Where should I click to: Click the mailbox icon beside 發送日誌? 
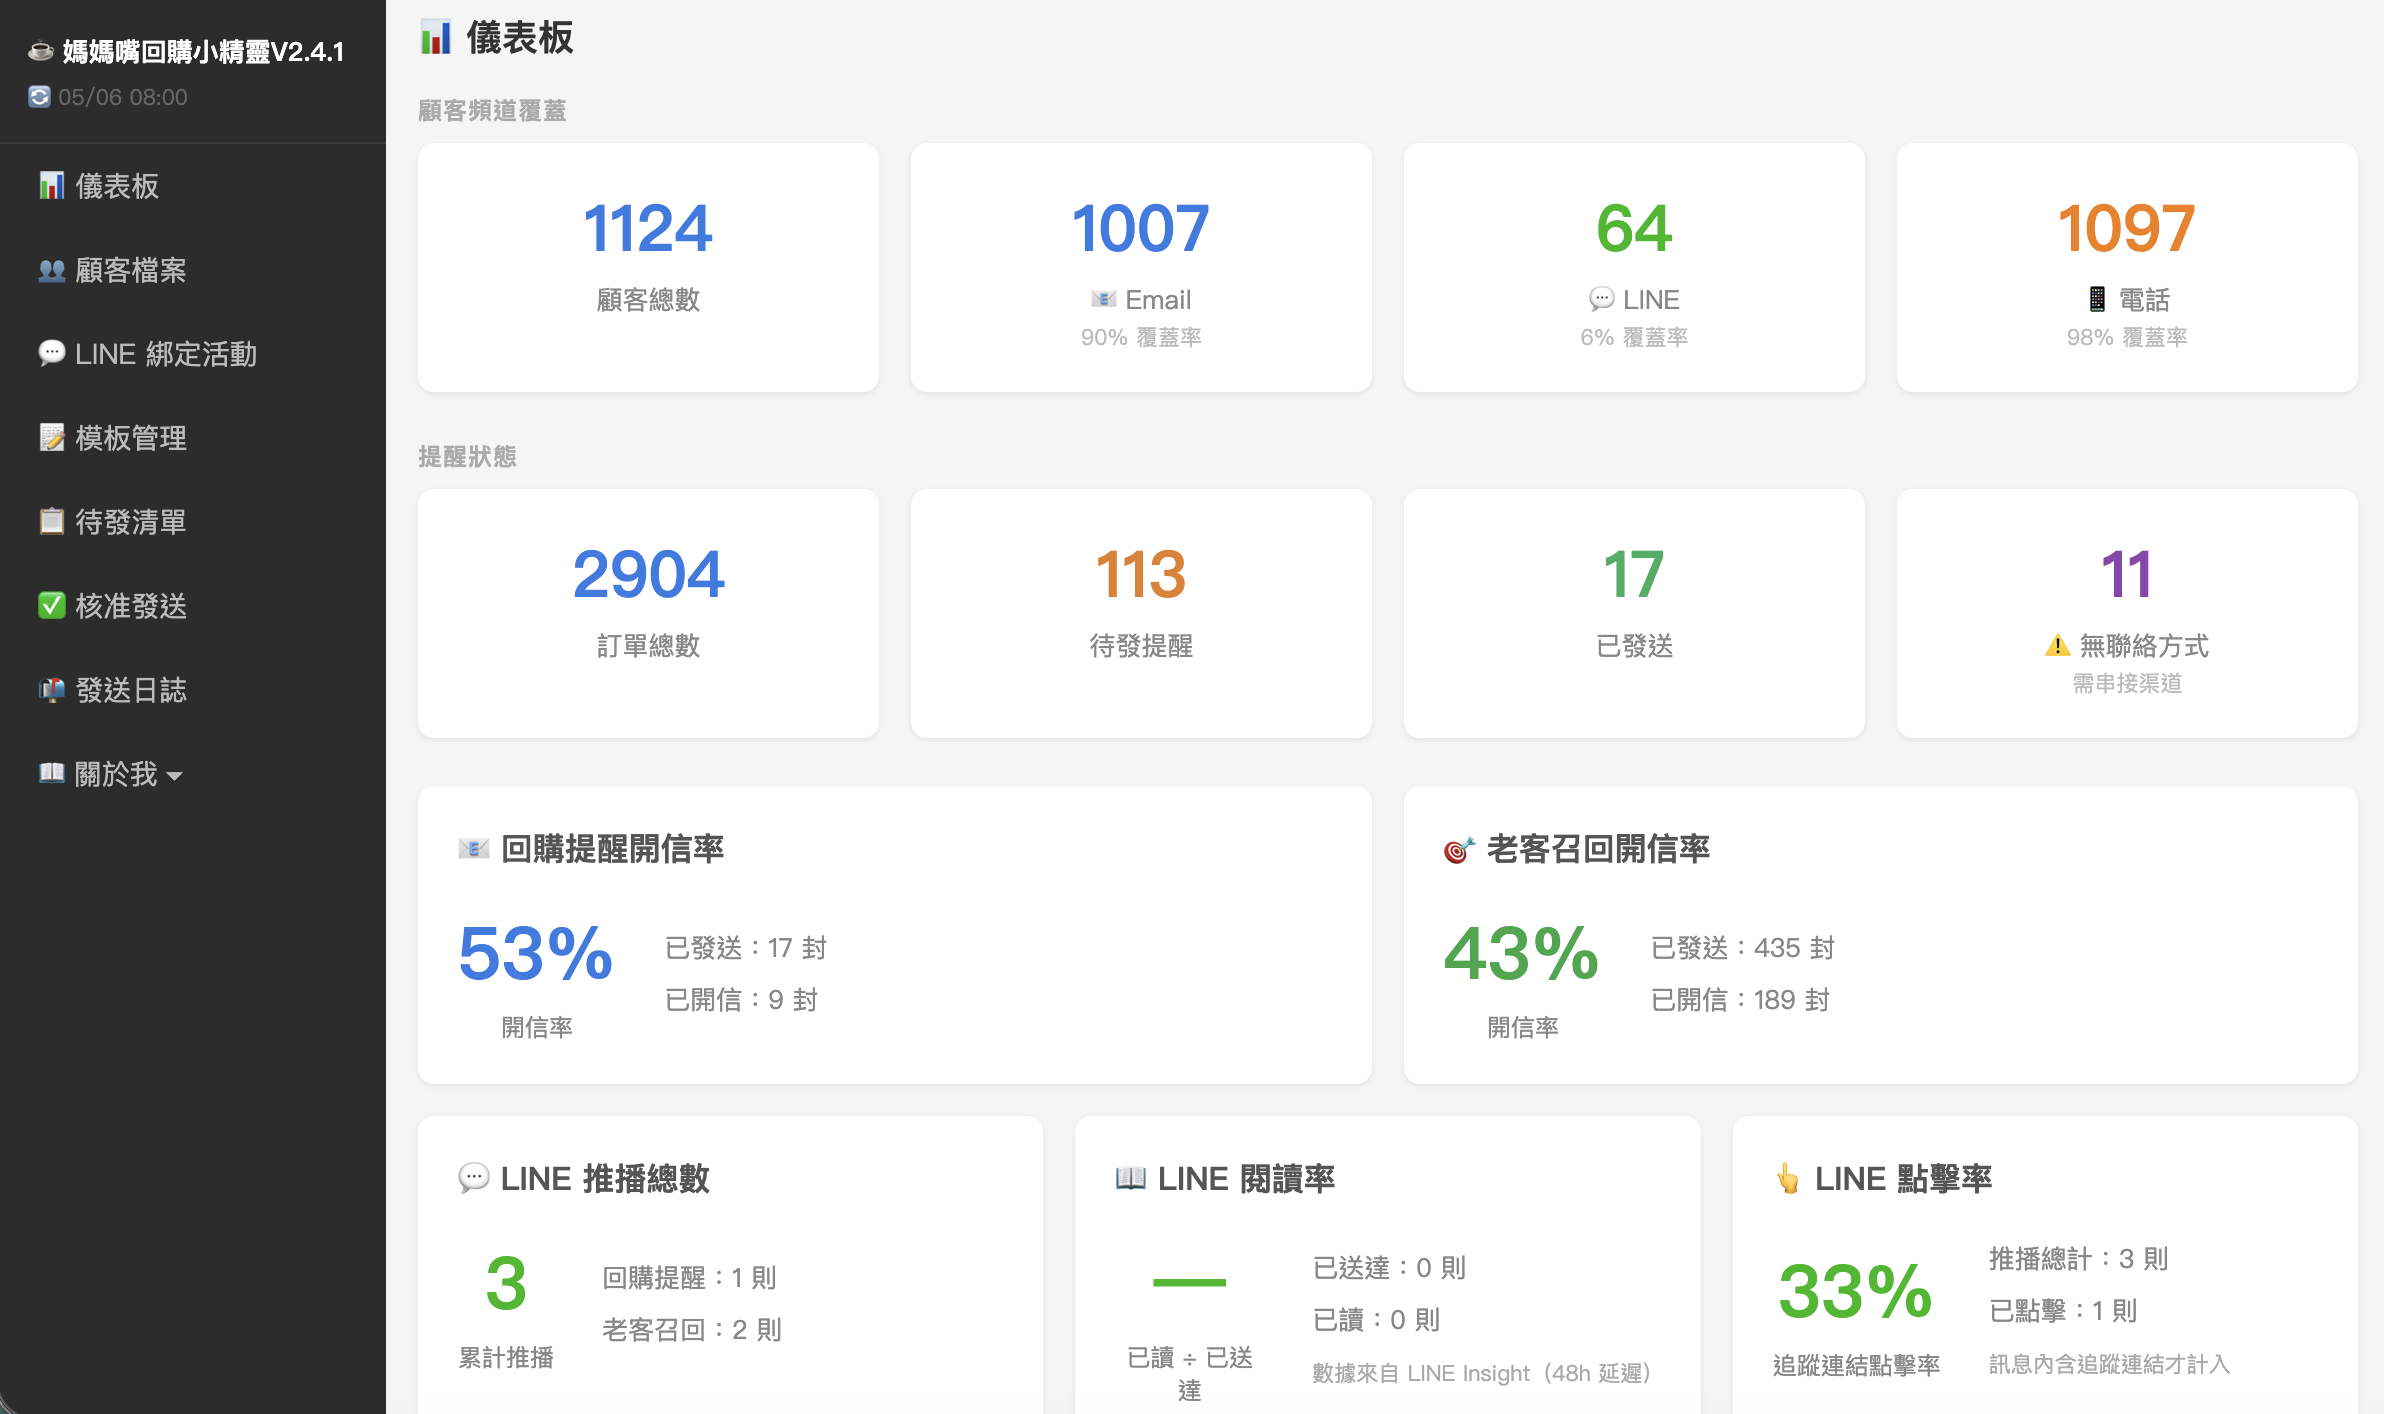(52, 690)
